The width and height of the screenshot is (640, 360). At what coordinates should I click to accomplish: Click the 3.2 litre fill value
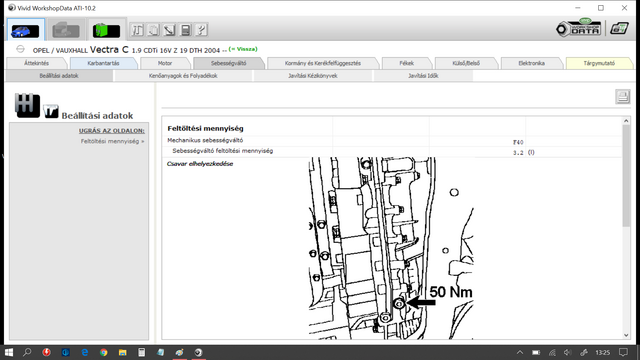(518, 153)
